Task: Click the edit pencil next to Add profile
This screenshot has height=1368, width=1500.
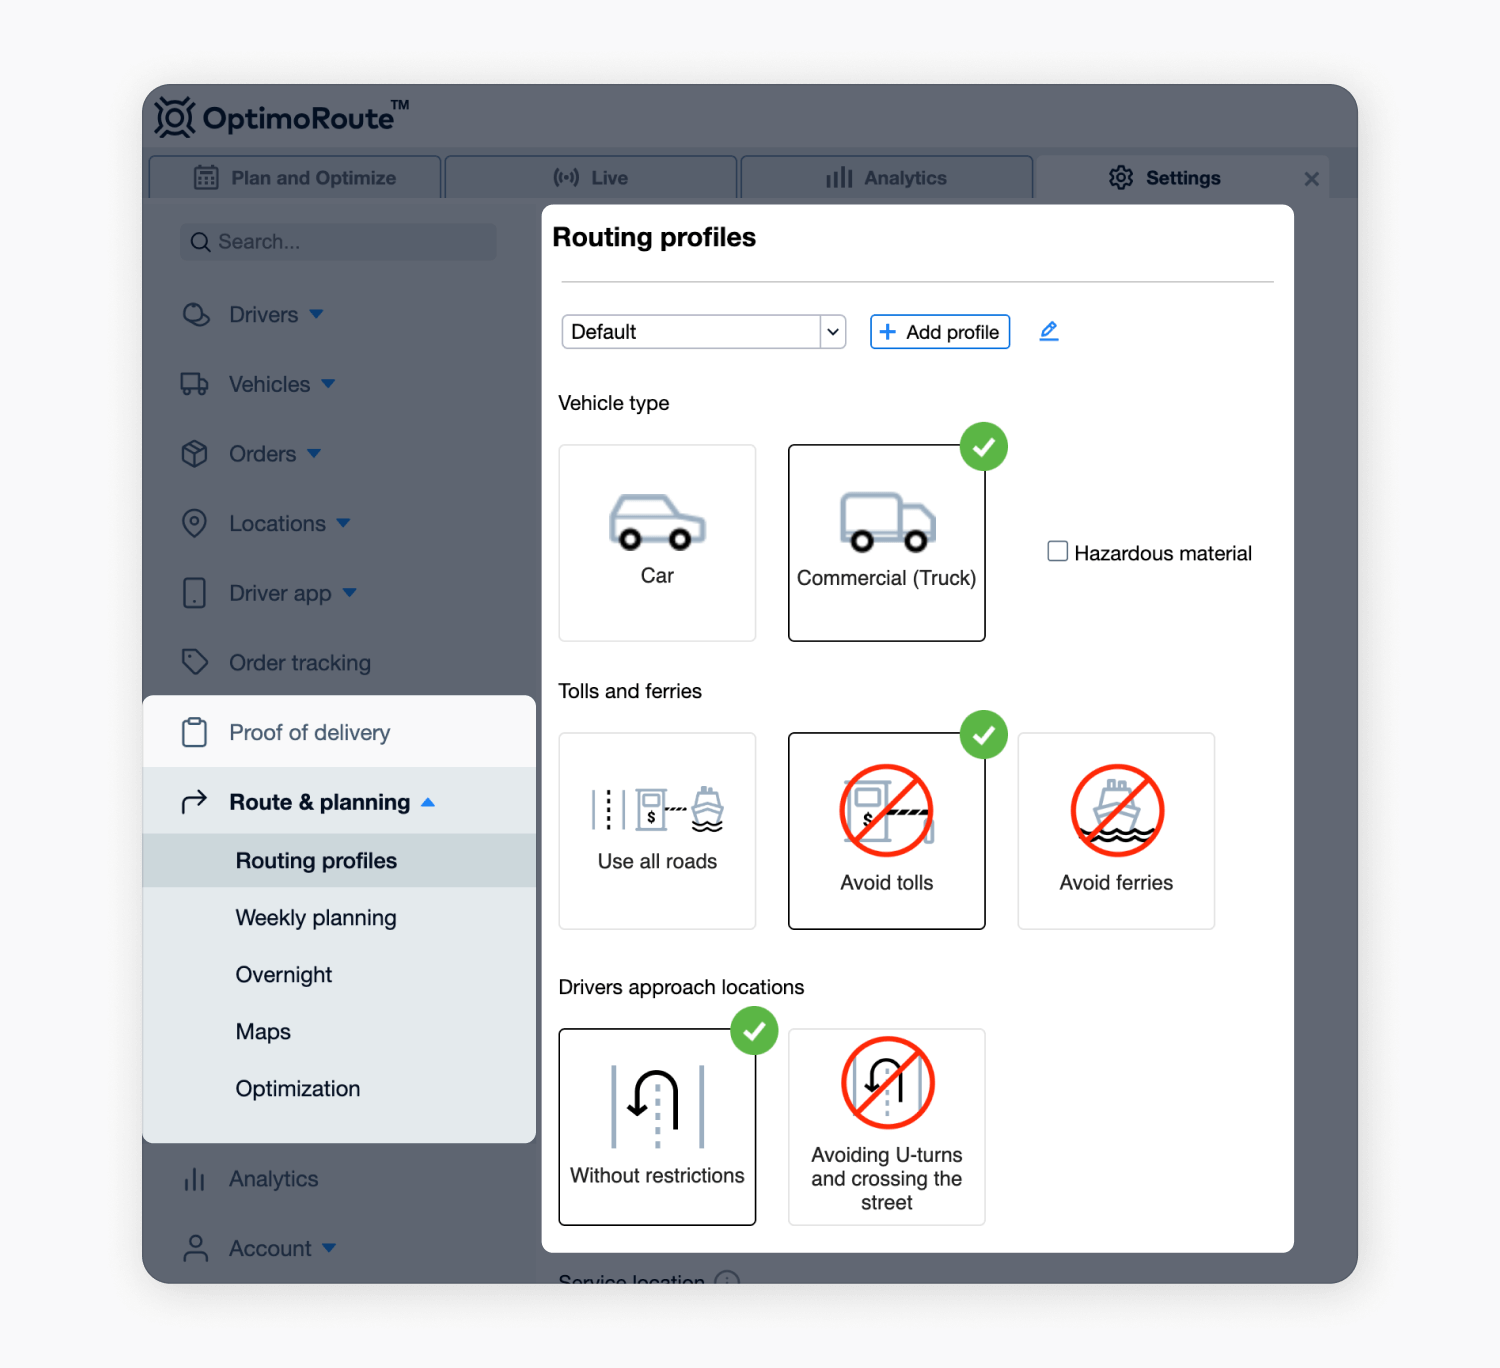Action: click(x=1048, y=331)
